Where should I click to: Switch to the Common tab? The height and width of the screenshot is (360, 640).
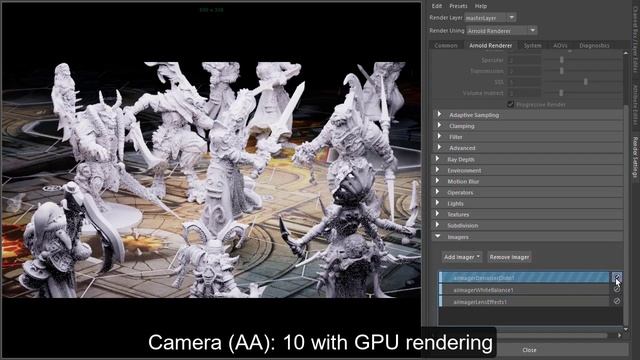tap(446, 45)
